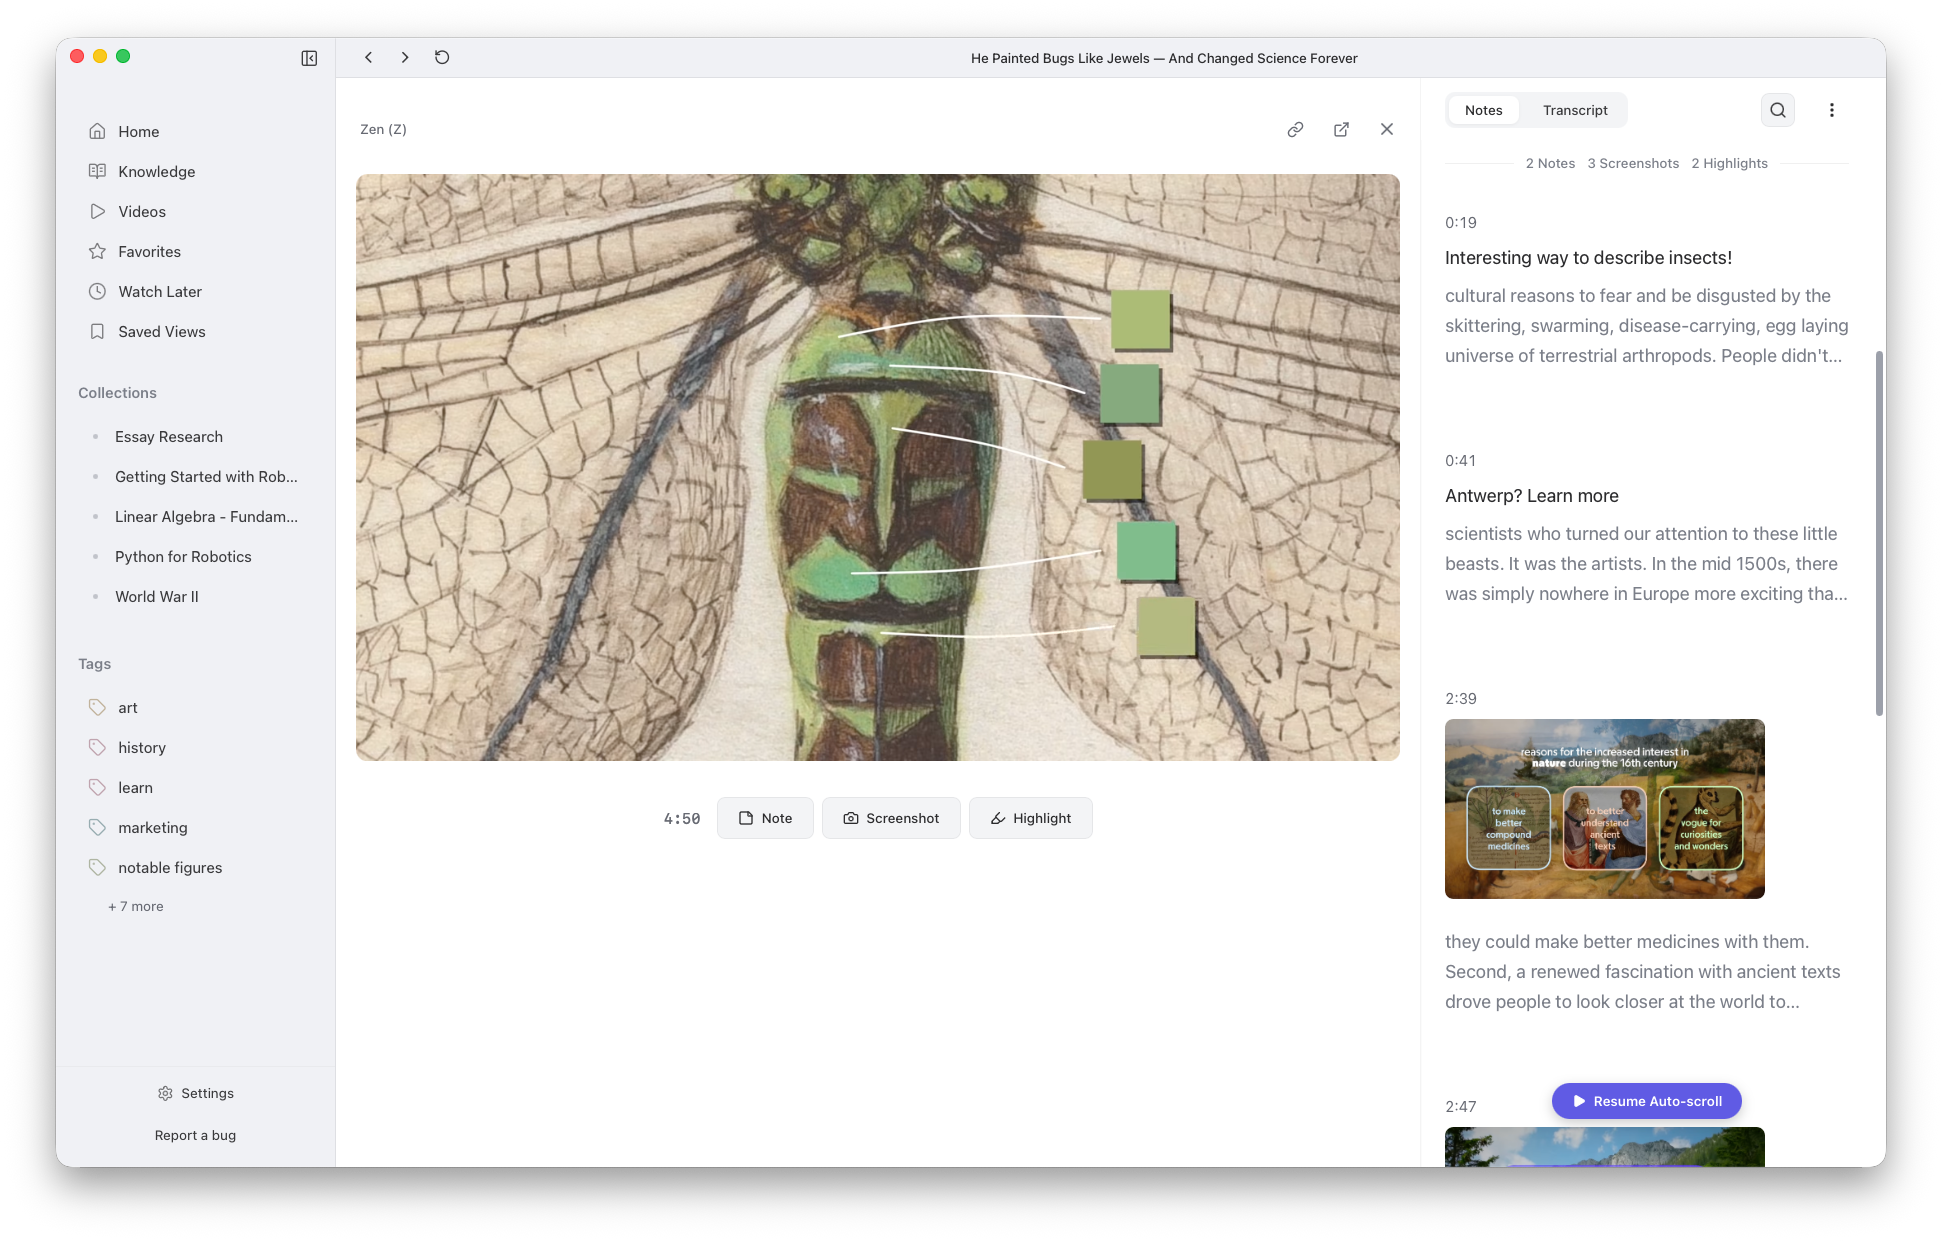The image size is (1942, 1241).
Task: Click the Favorites star icon
Action: [x=97, y=251]
